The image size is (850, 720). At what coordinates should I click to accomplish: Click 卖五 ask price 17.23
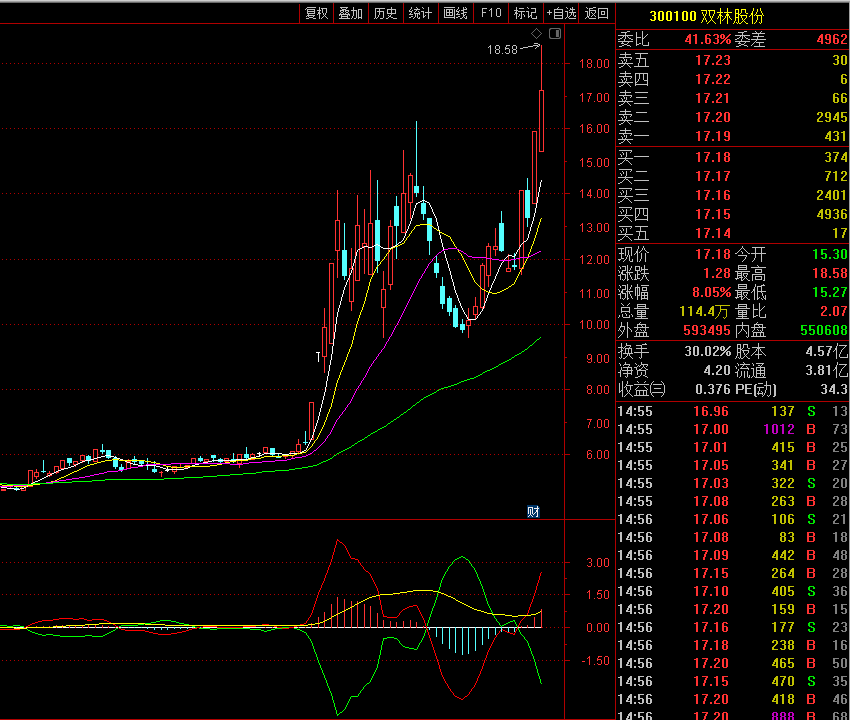click(713, 60)
